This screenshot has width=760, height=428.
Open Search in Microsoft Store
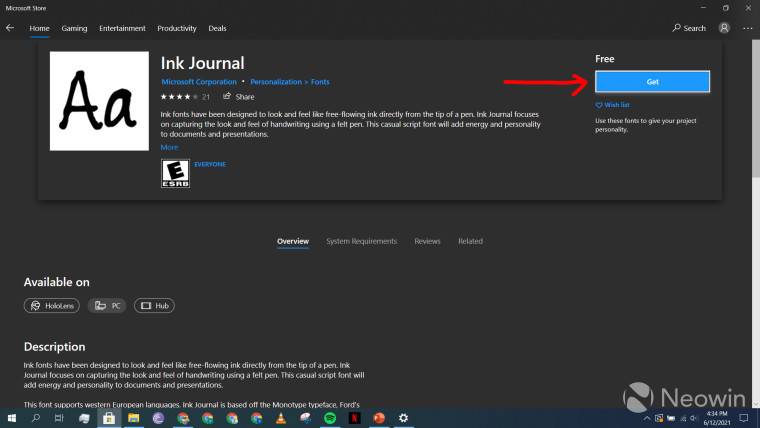point(689,28)
